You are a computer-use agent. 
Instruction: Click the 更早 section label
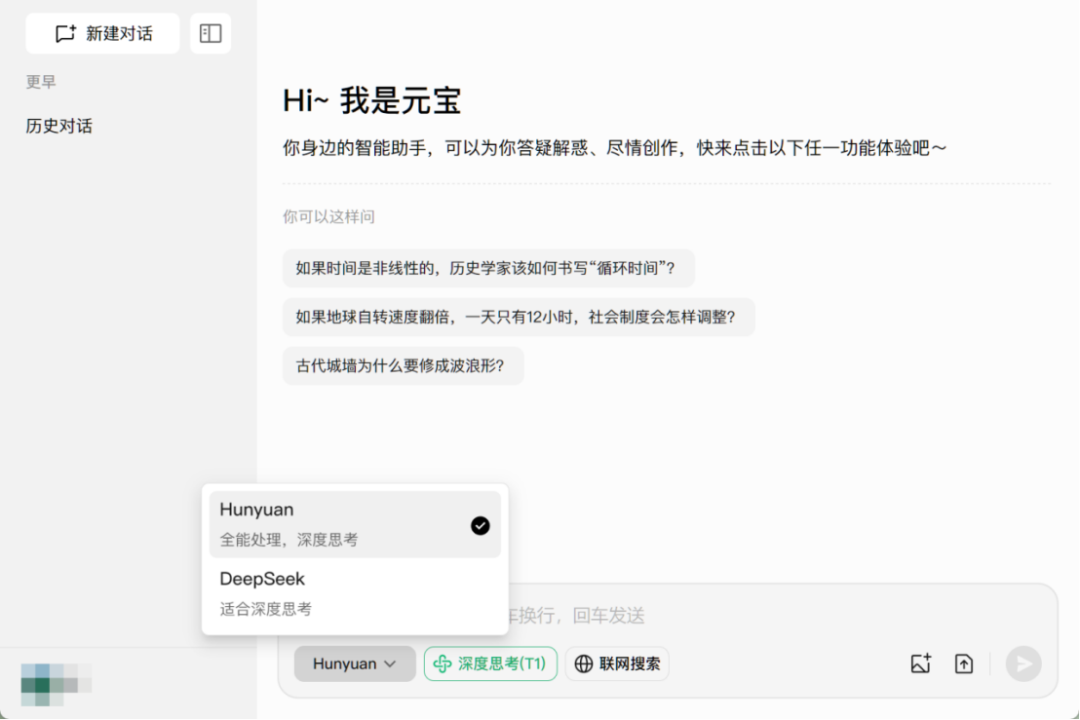(41, 82)
